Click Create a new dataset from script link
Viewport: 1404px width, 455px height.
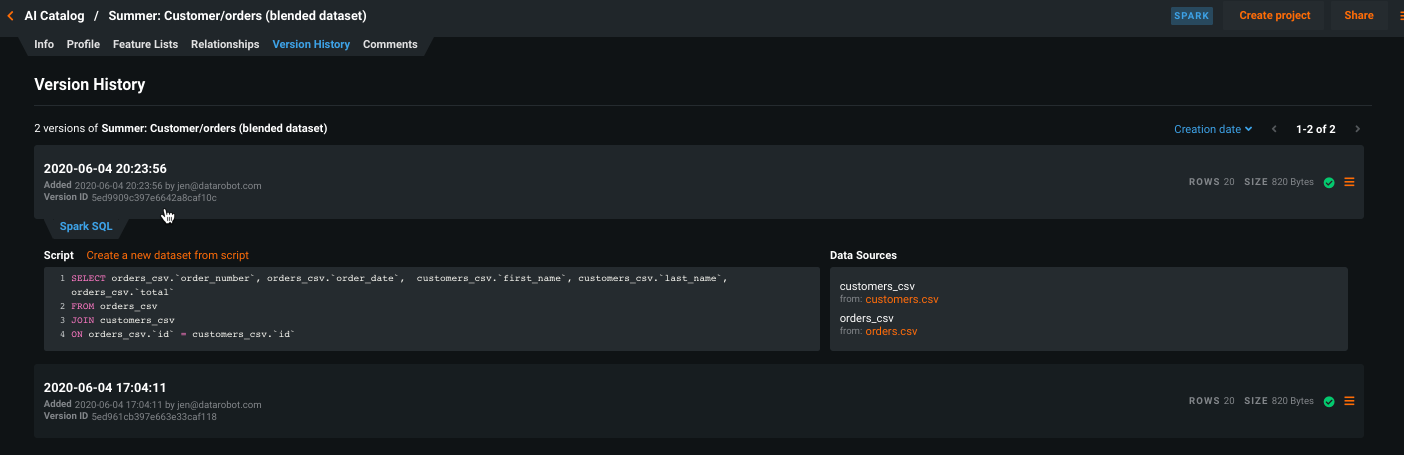pyautogui.click(x=167, y=256)
